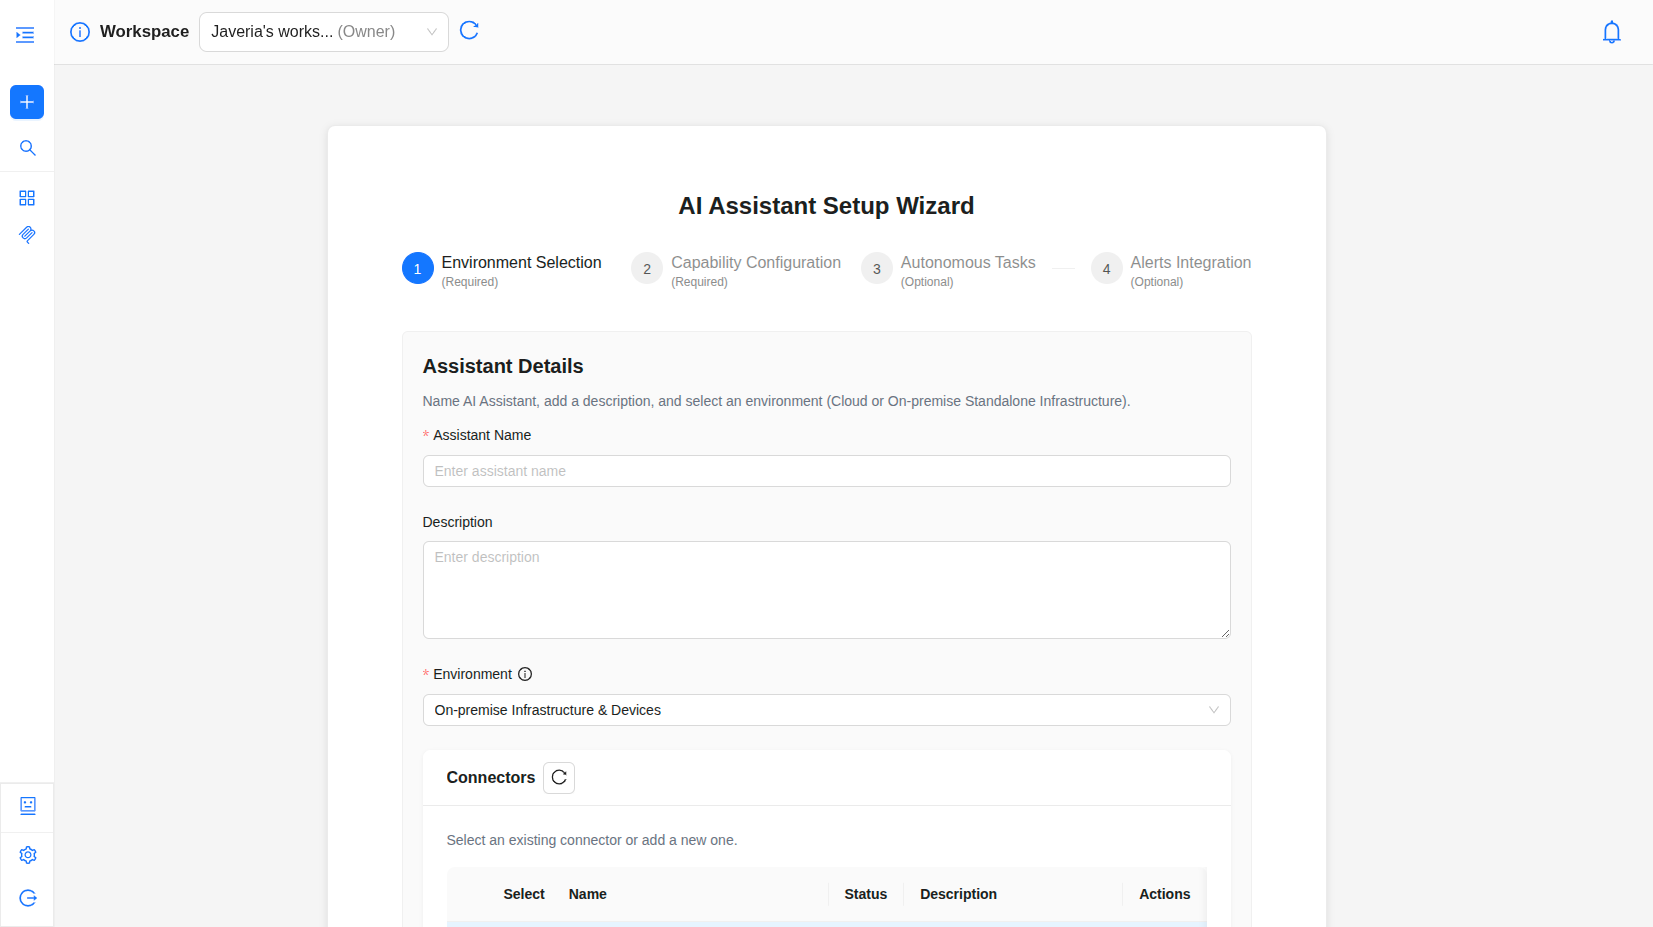Expand the sidebar menu icon

coord(26,35)
